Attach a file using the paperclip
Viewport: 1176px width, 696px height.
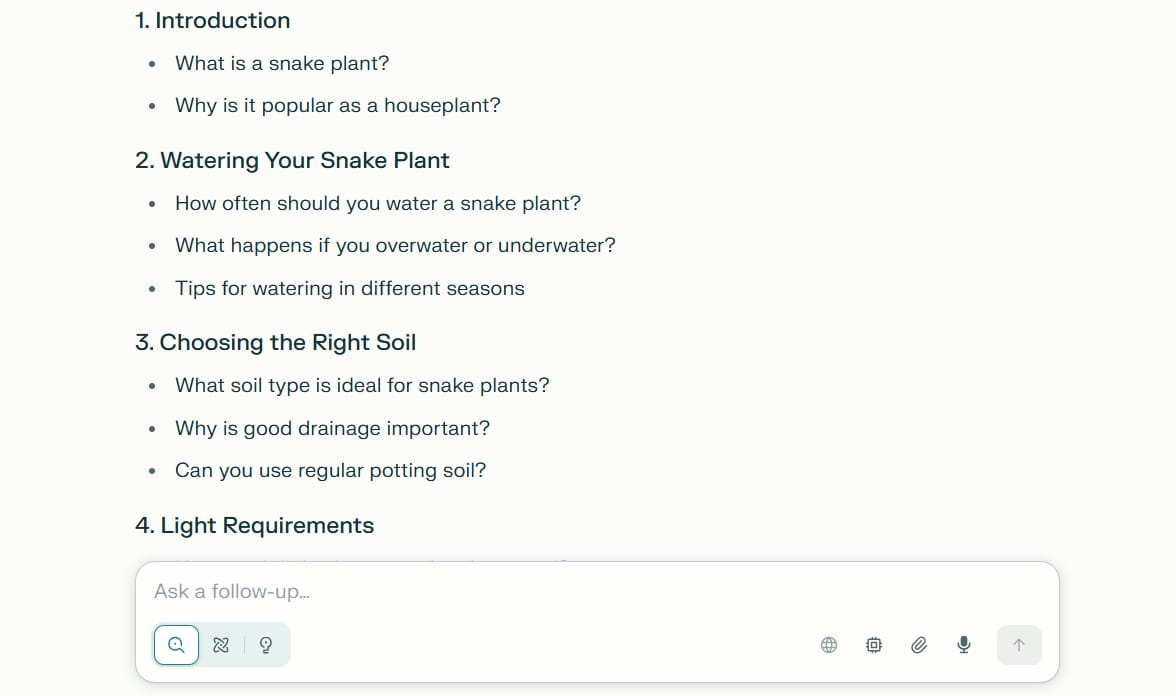coord(919,645)
